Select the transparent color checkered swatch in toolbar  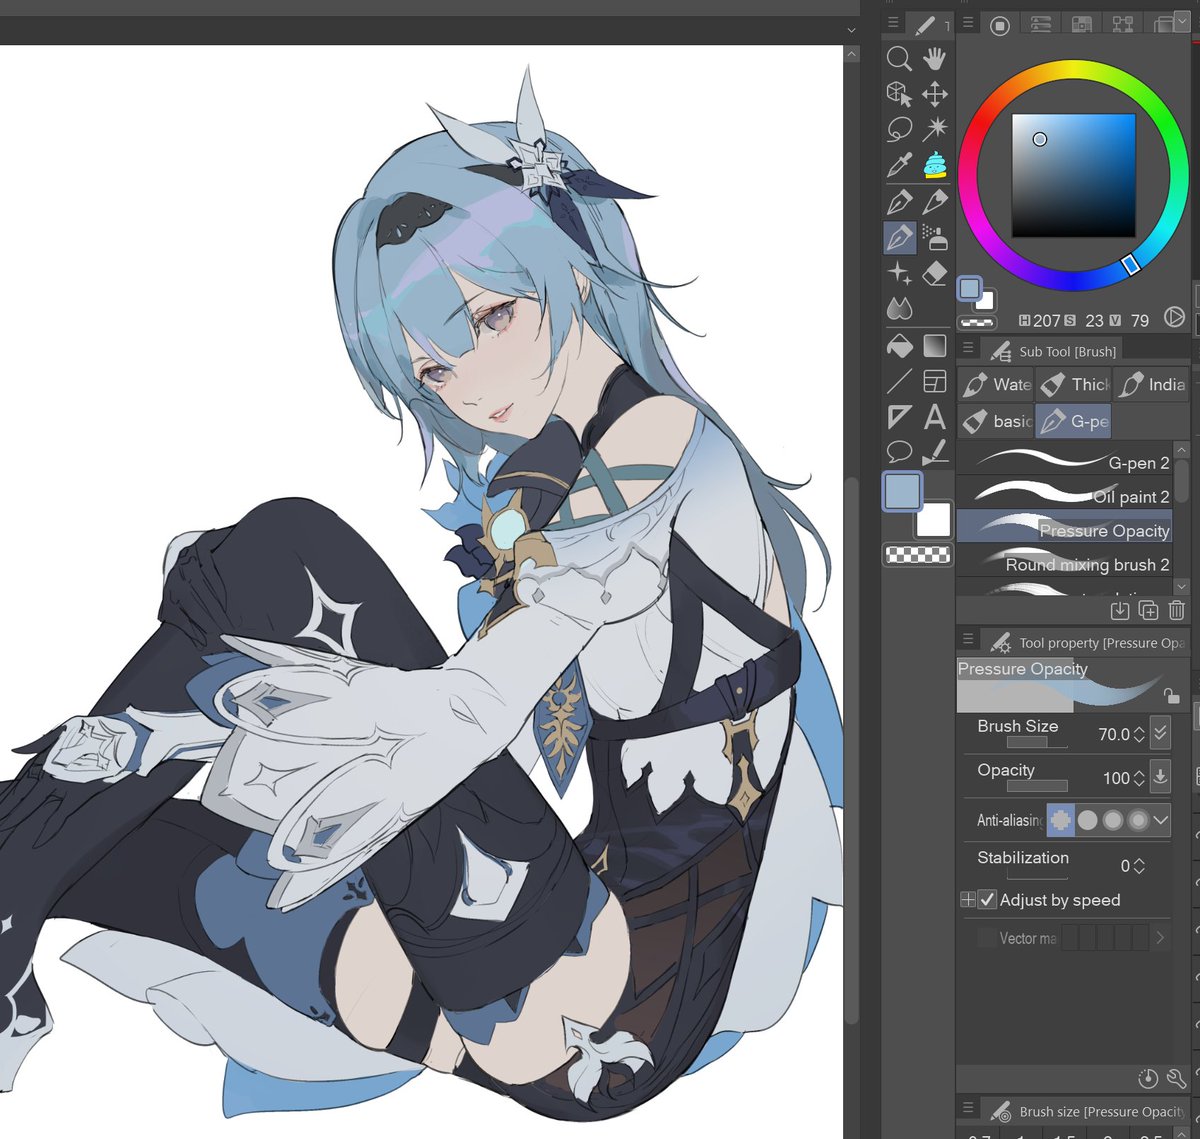point(917,553)
